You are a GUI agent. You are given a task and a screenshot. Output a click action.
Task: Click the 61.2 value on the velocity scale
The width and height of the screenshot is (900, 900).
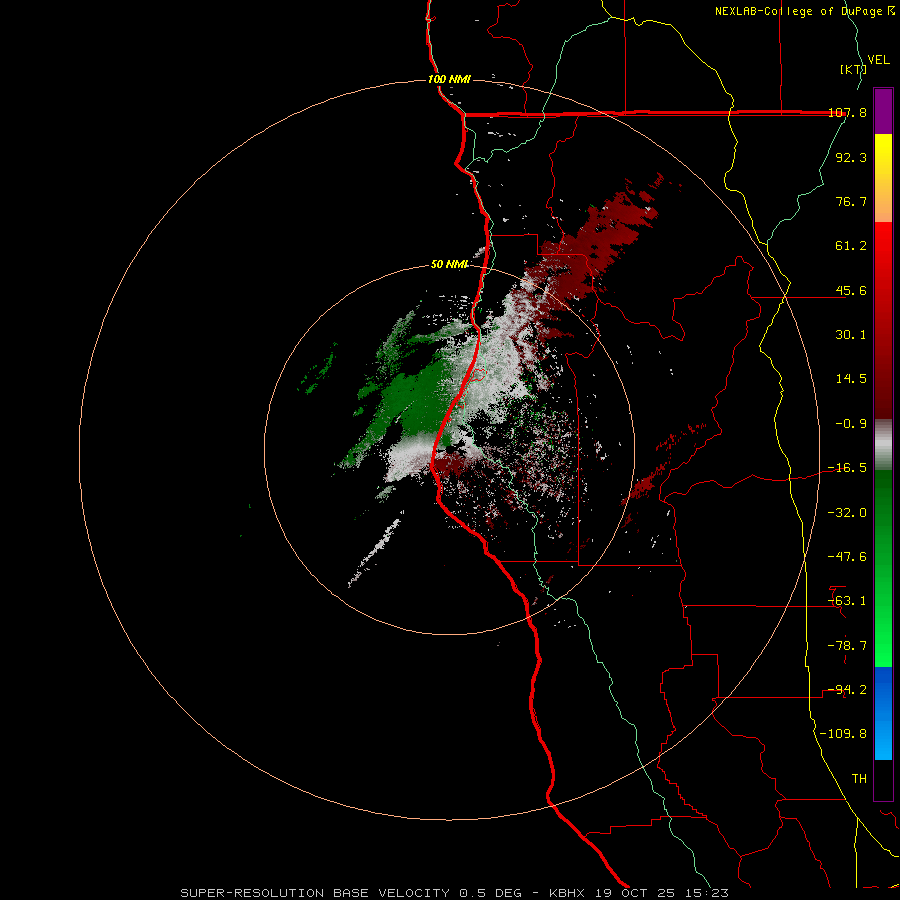click(851, 246)
